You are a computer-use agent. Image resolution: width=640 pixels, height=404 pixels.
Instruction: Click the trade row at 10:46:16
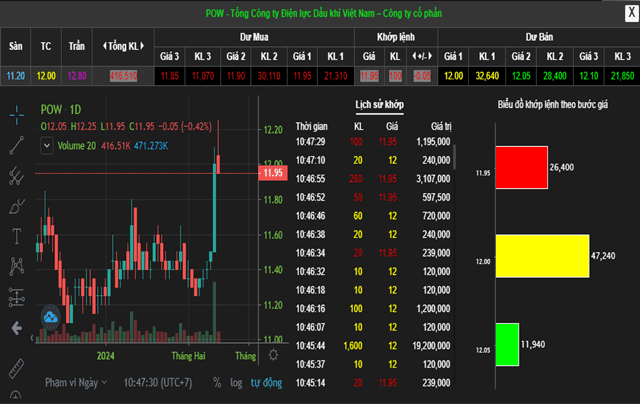click(373, 309)
